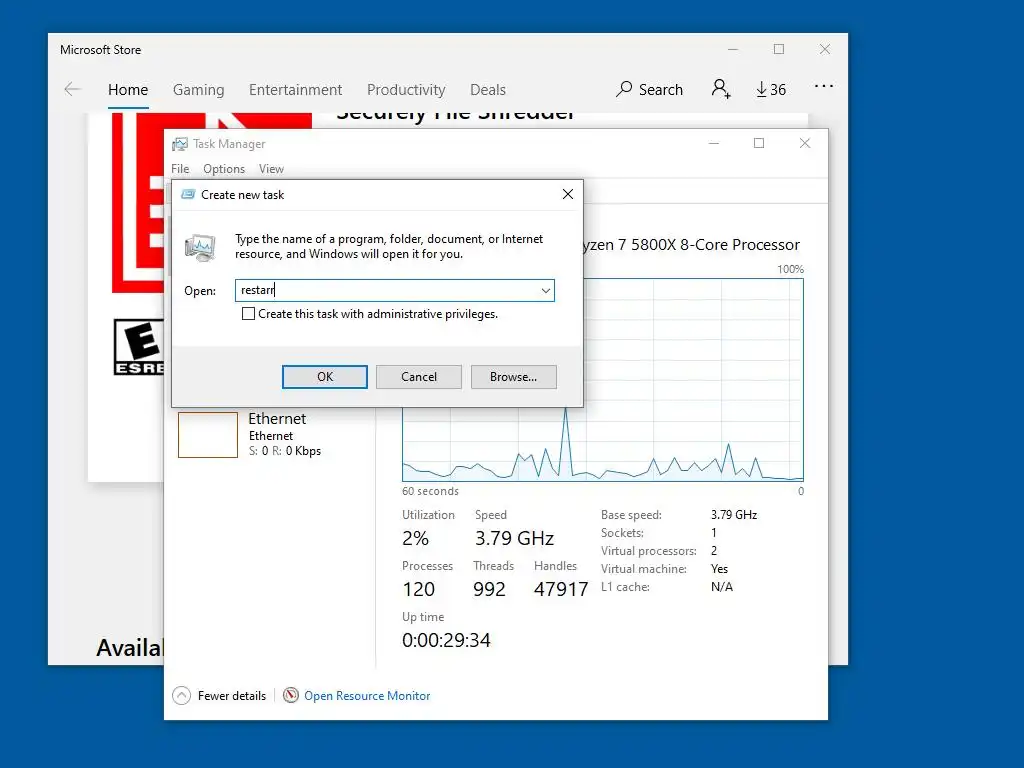
Task: Switch to the Store Gaming tab
Action: click(x=199, y=89)
